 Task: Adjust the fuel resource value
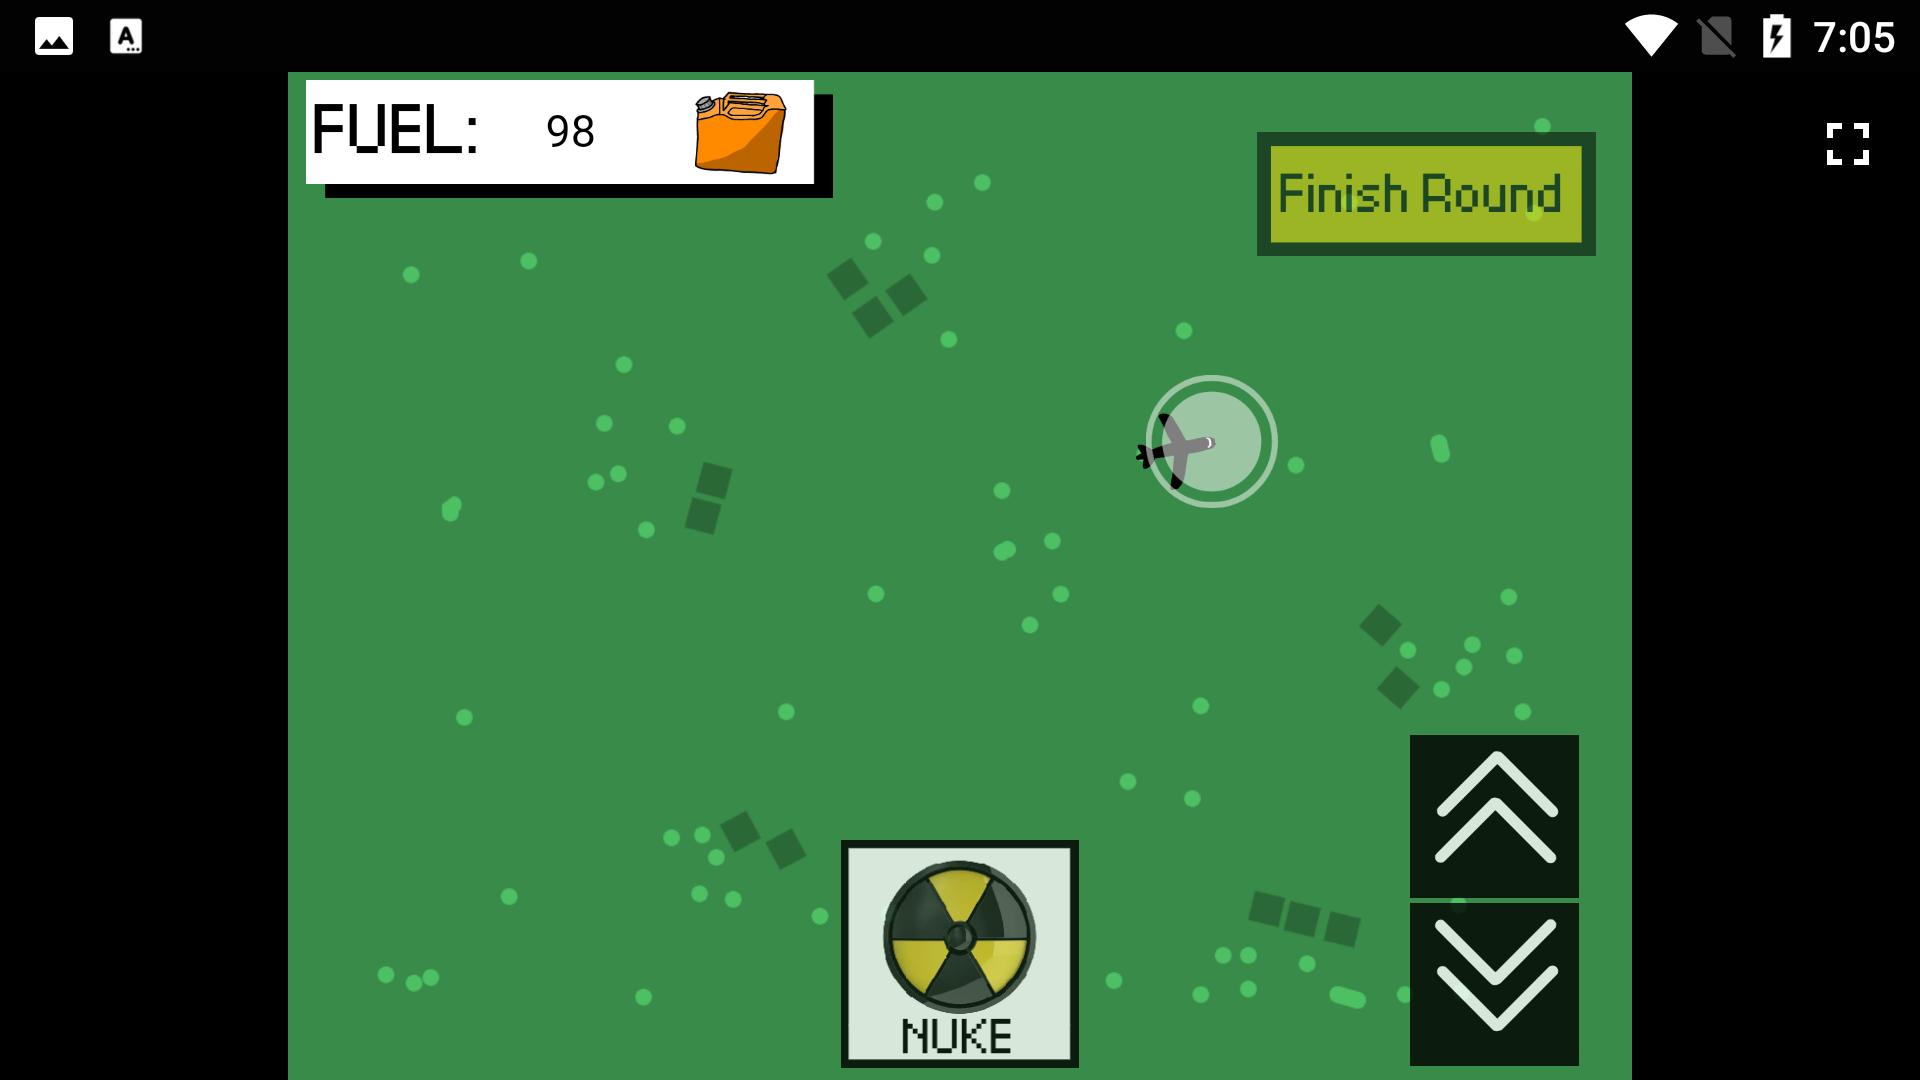[x=568, y=131]
